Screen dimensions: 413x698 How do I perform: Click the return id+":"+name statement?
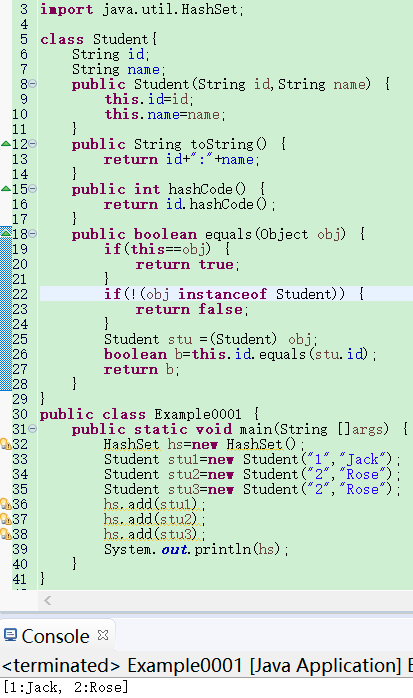(182, 159)
